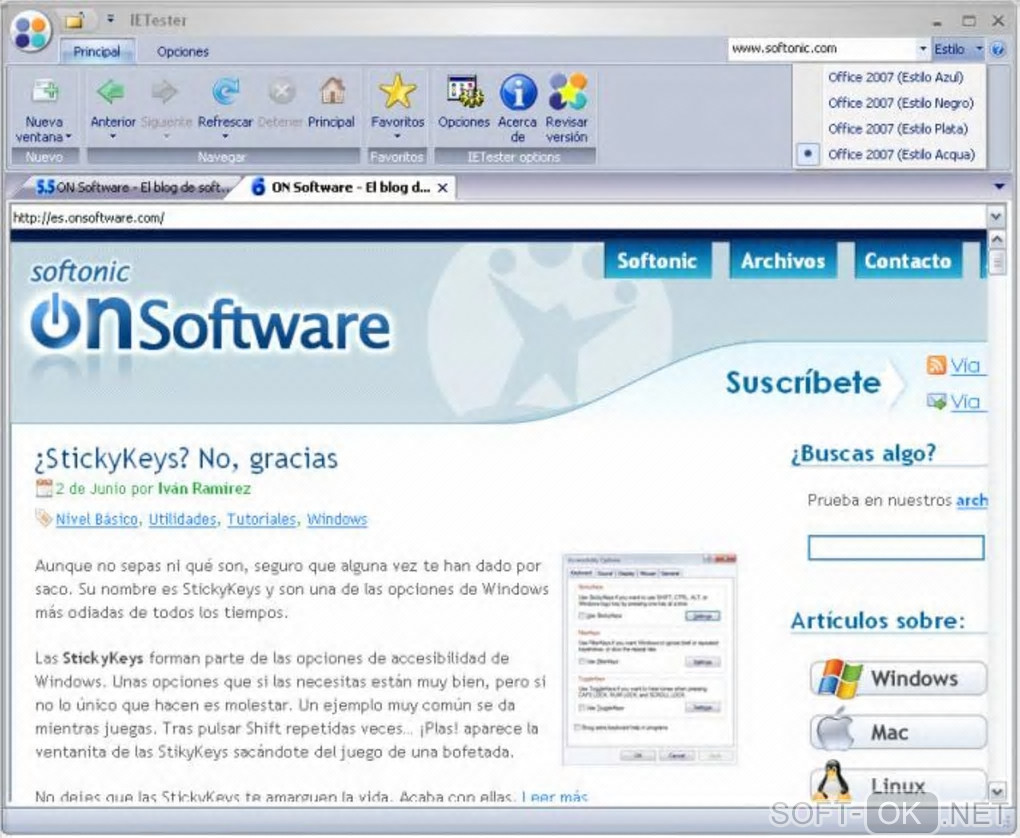Click the search box under ¿Buscas algo?
Viewport: 1020px width, 838px height.
896,548
